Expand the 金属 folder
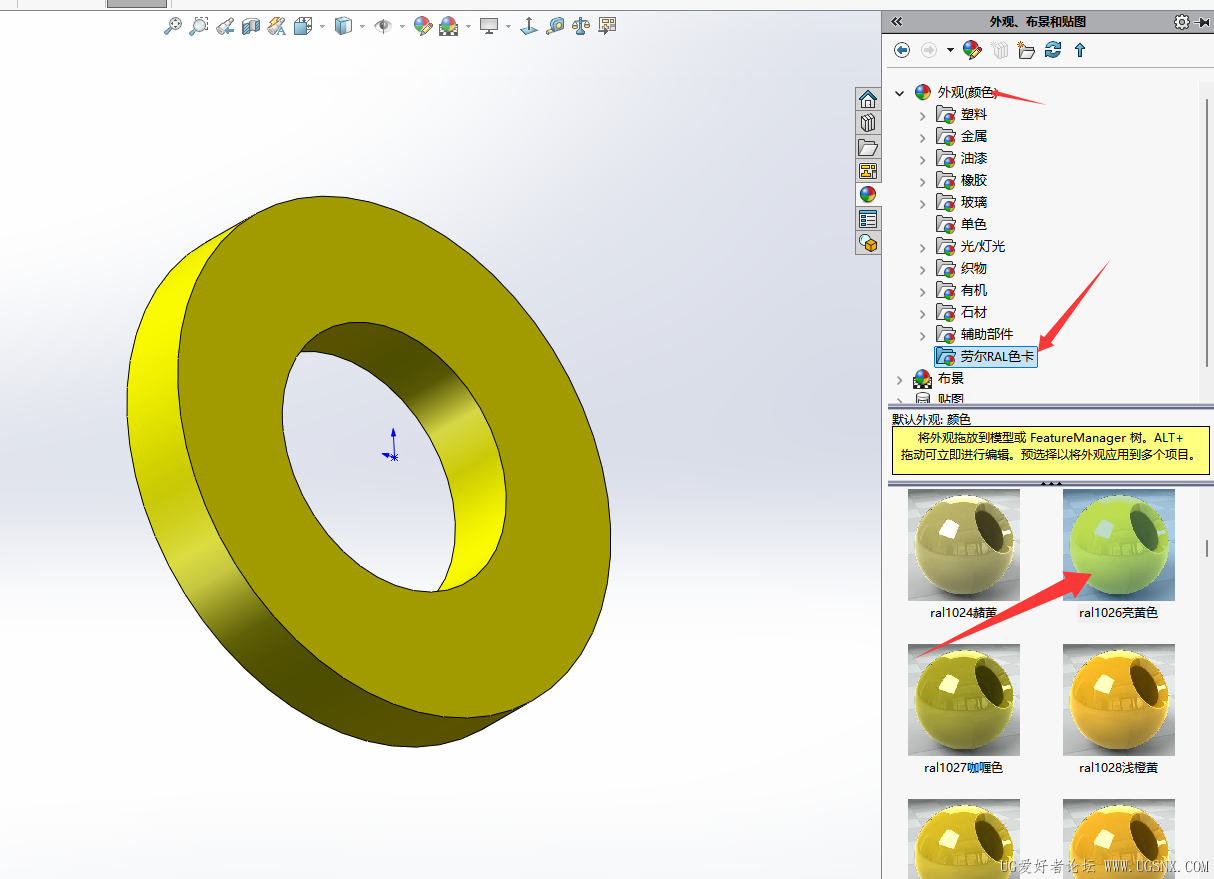Screen dimensions: 1214x879 pyautogui.click(x=923, y=137)
